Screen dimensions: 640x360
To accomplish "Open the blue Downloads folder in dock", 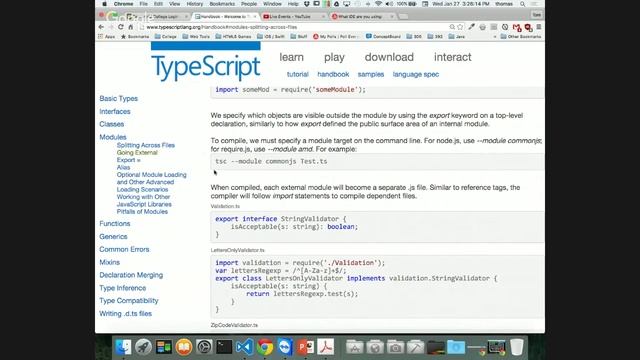I will pos(456,347).
